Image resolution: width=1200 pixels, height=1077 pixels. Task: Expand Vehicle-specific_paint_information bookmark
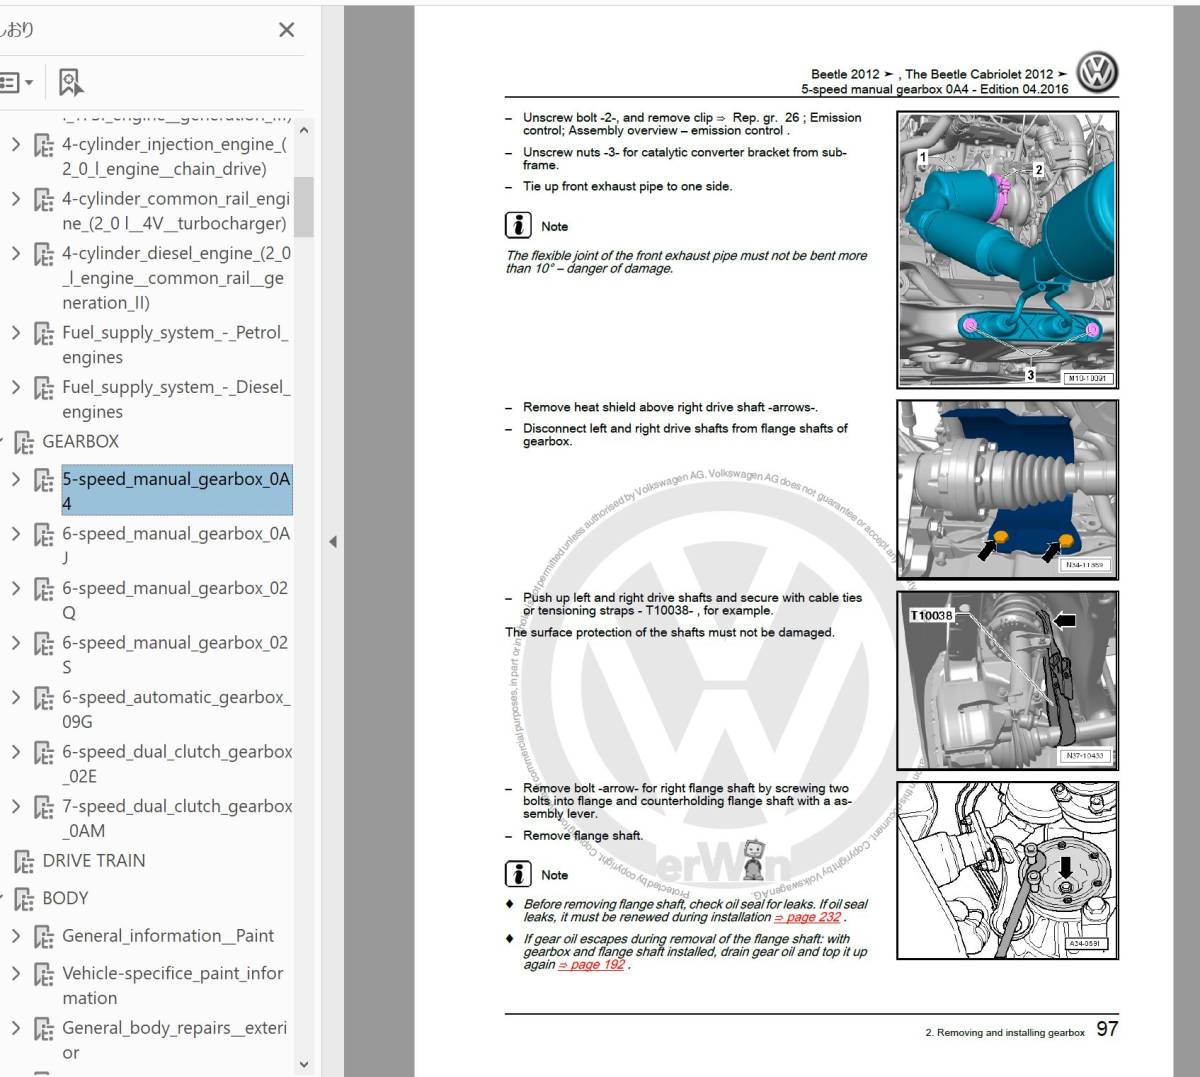coord(16,973)
